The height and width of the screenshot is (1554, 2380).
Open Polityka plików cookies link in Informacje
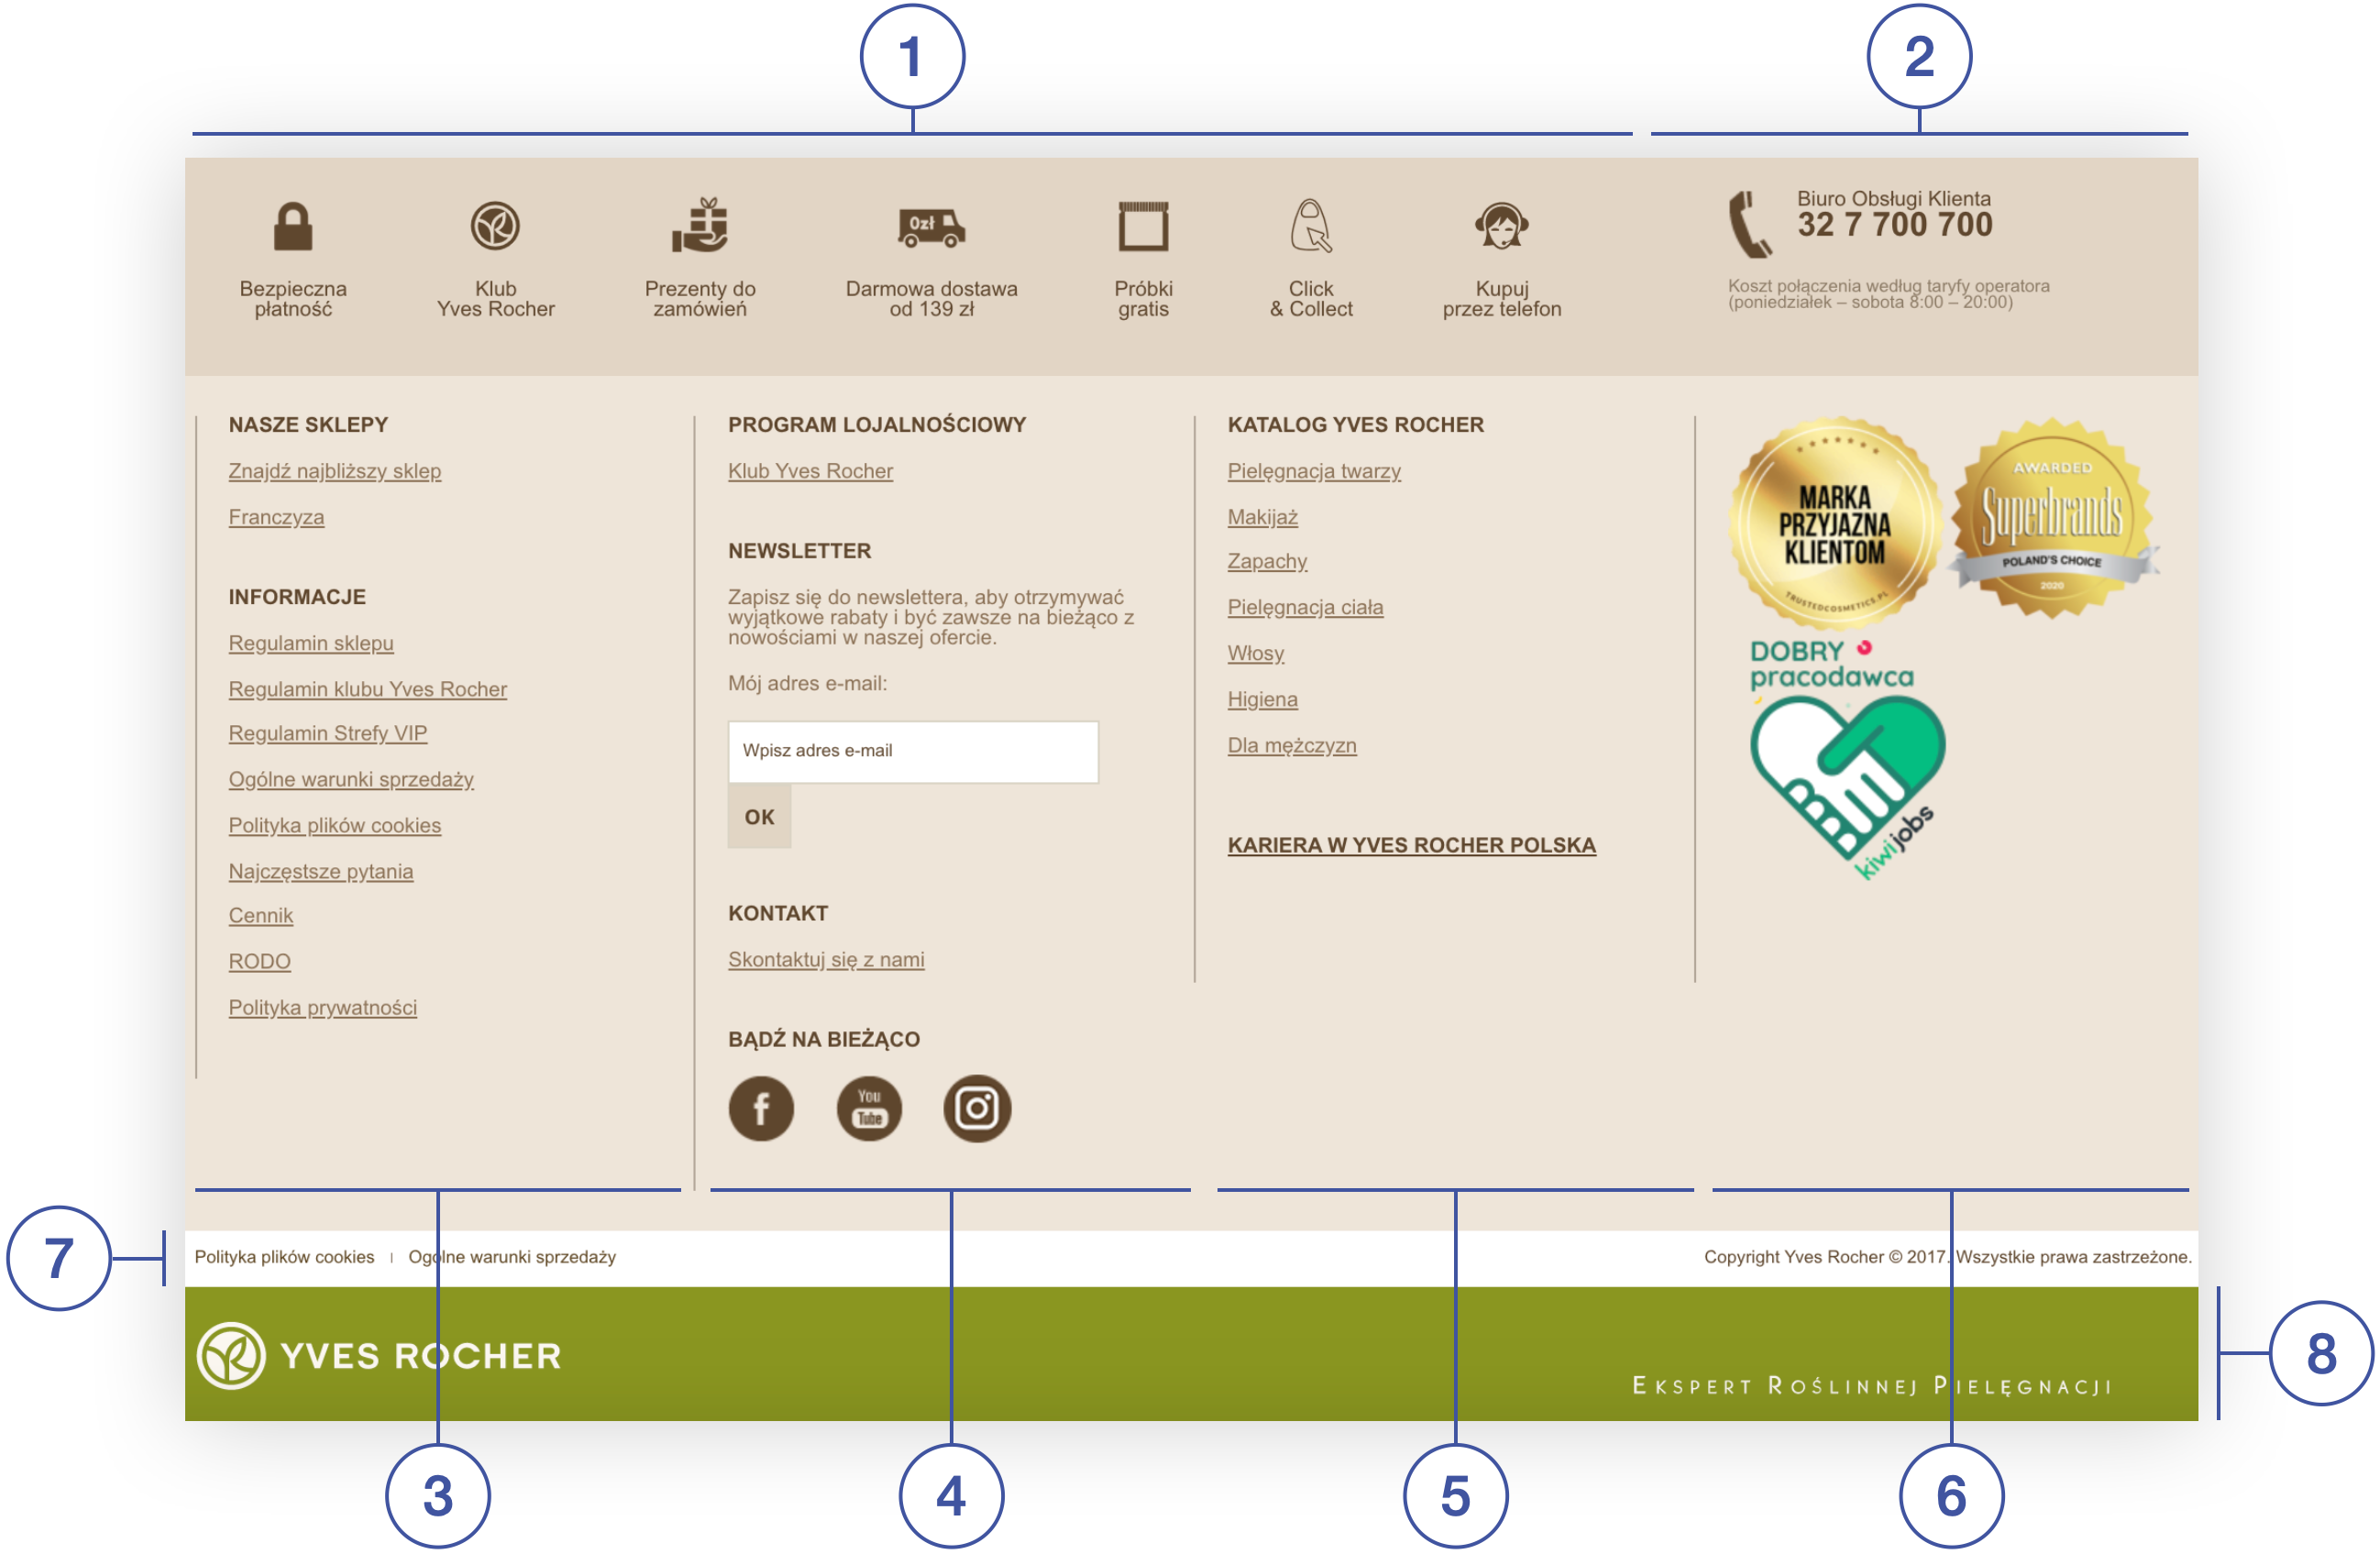point(334,825)
